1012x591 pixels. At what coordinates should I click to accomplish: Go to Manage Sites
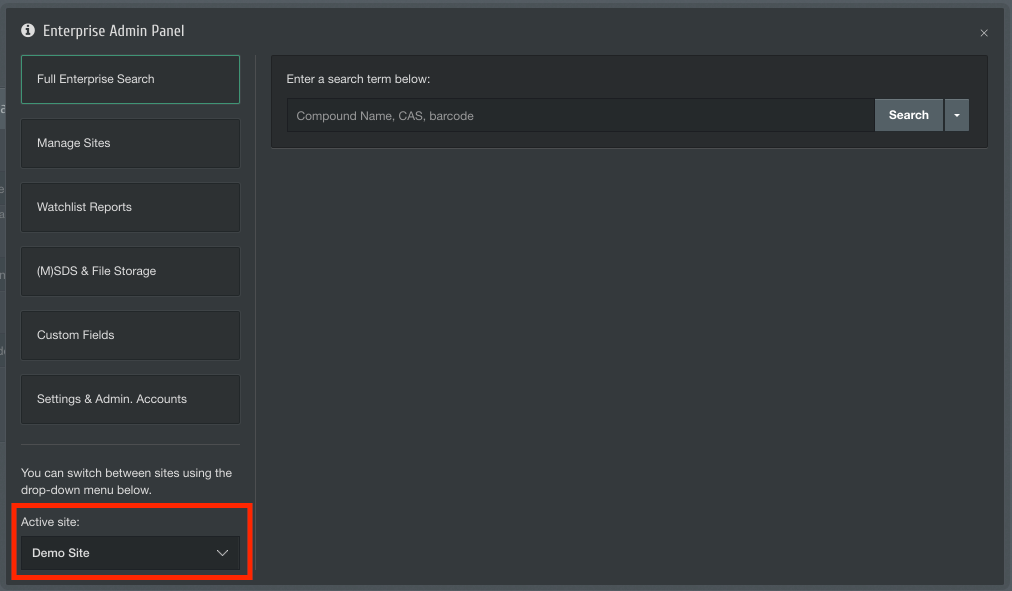pyautogui.click(x=130, y=143)
